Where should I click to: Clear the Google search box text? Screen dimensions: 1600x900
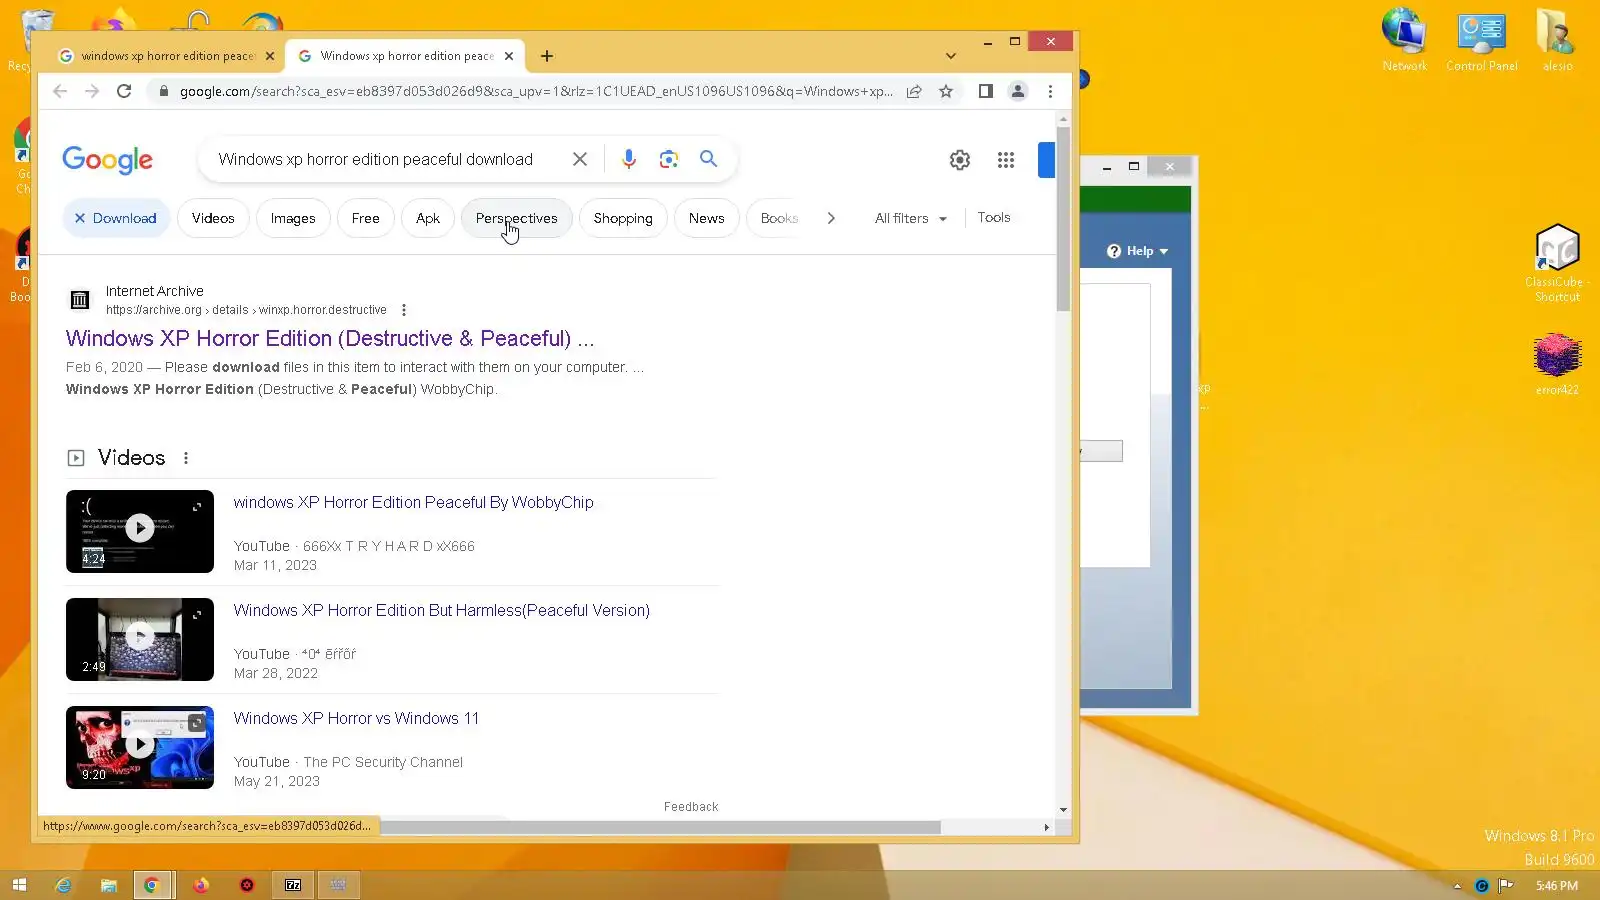pyautogui.click(x=580, y=159)
